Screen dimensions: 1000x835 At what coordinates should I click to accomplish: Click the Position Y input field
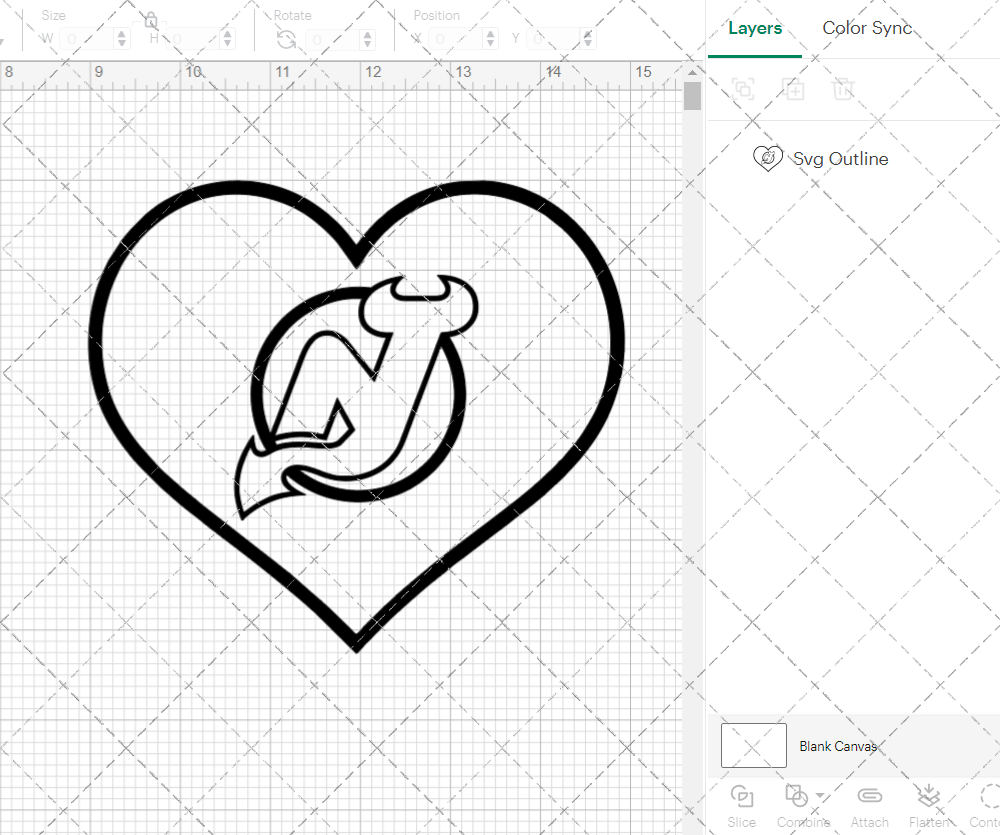555,40
